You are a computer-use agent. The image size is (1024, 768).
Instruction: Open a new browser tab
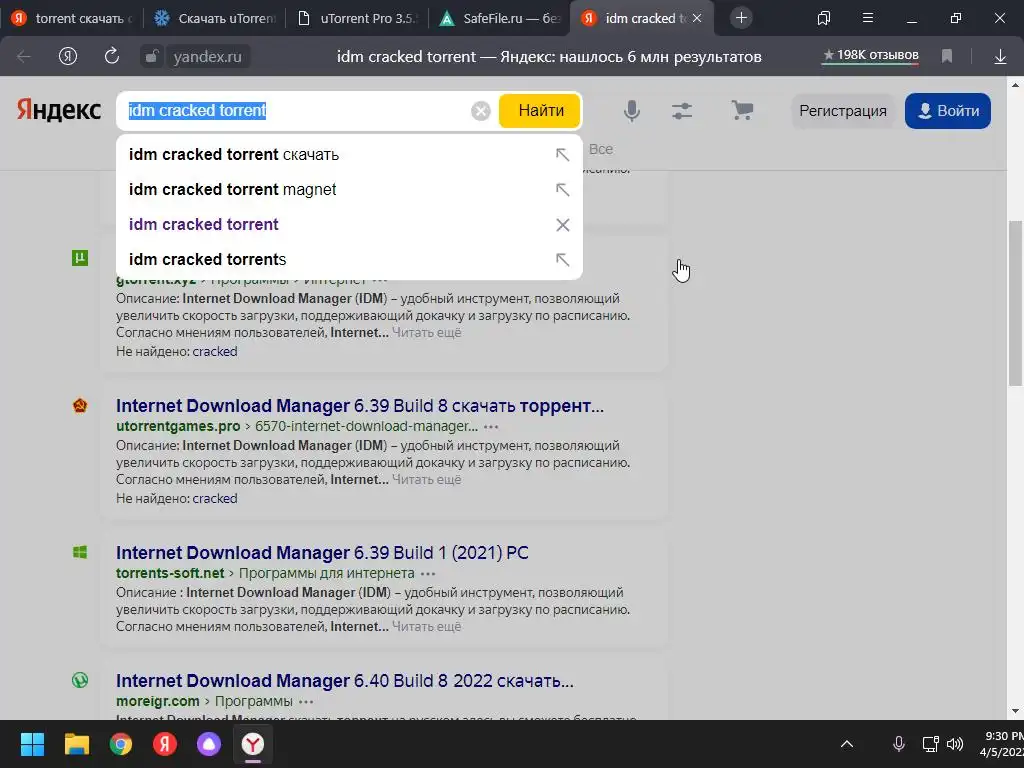tap(741, 18)
